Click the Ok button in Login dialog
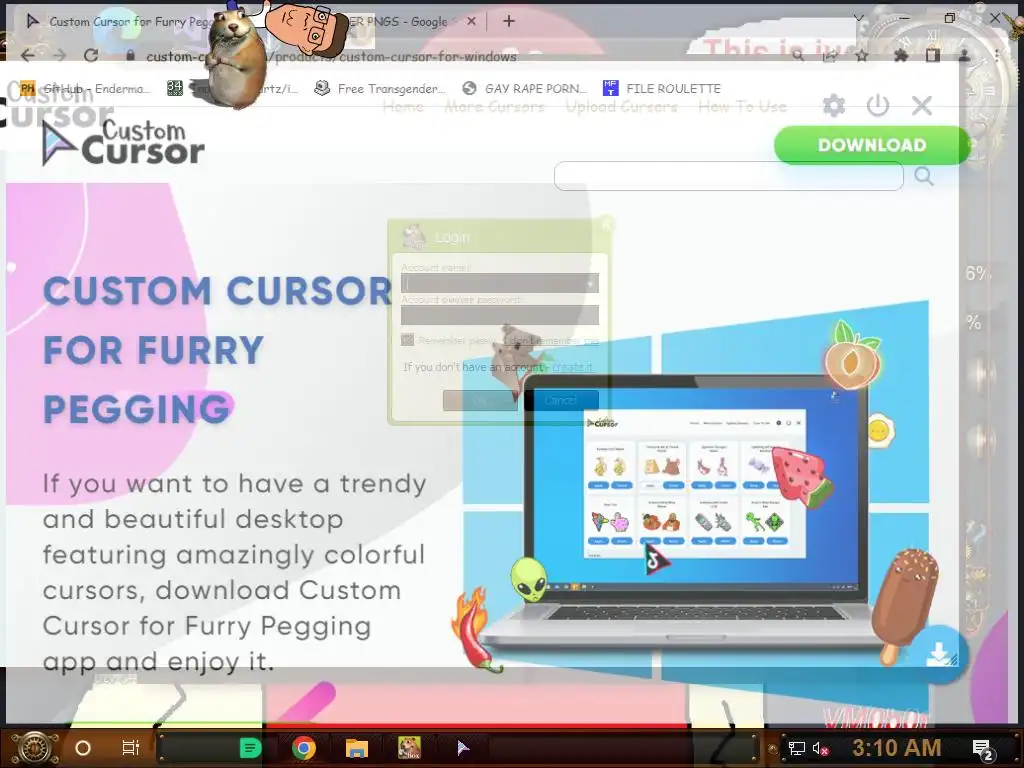The width and height of the screenshot is (1024, 768). (480, 400)
